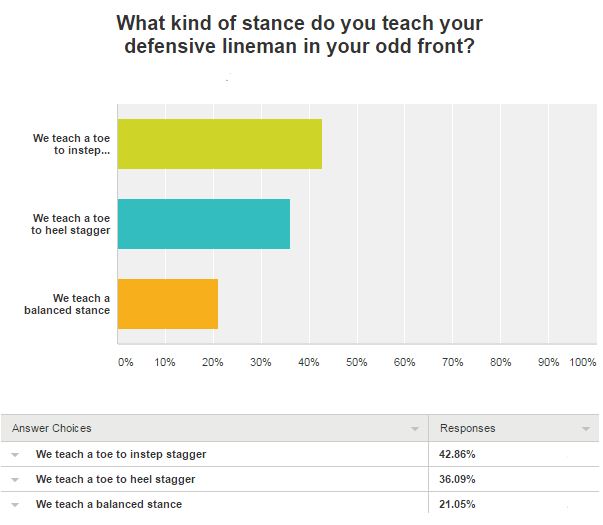This screenshot has height=525, width=603.
Task: Select the 'We teach a balanced stance' chart label
Action: pos(67,304)
